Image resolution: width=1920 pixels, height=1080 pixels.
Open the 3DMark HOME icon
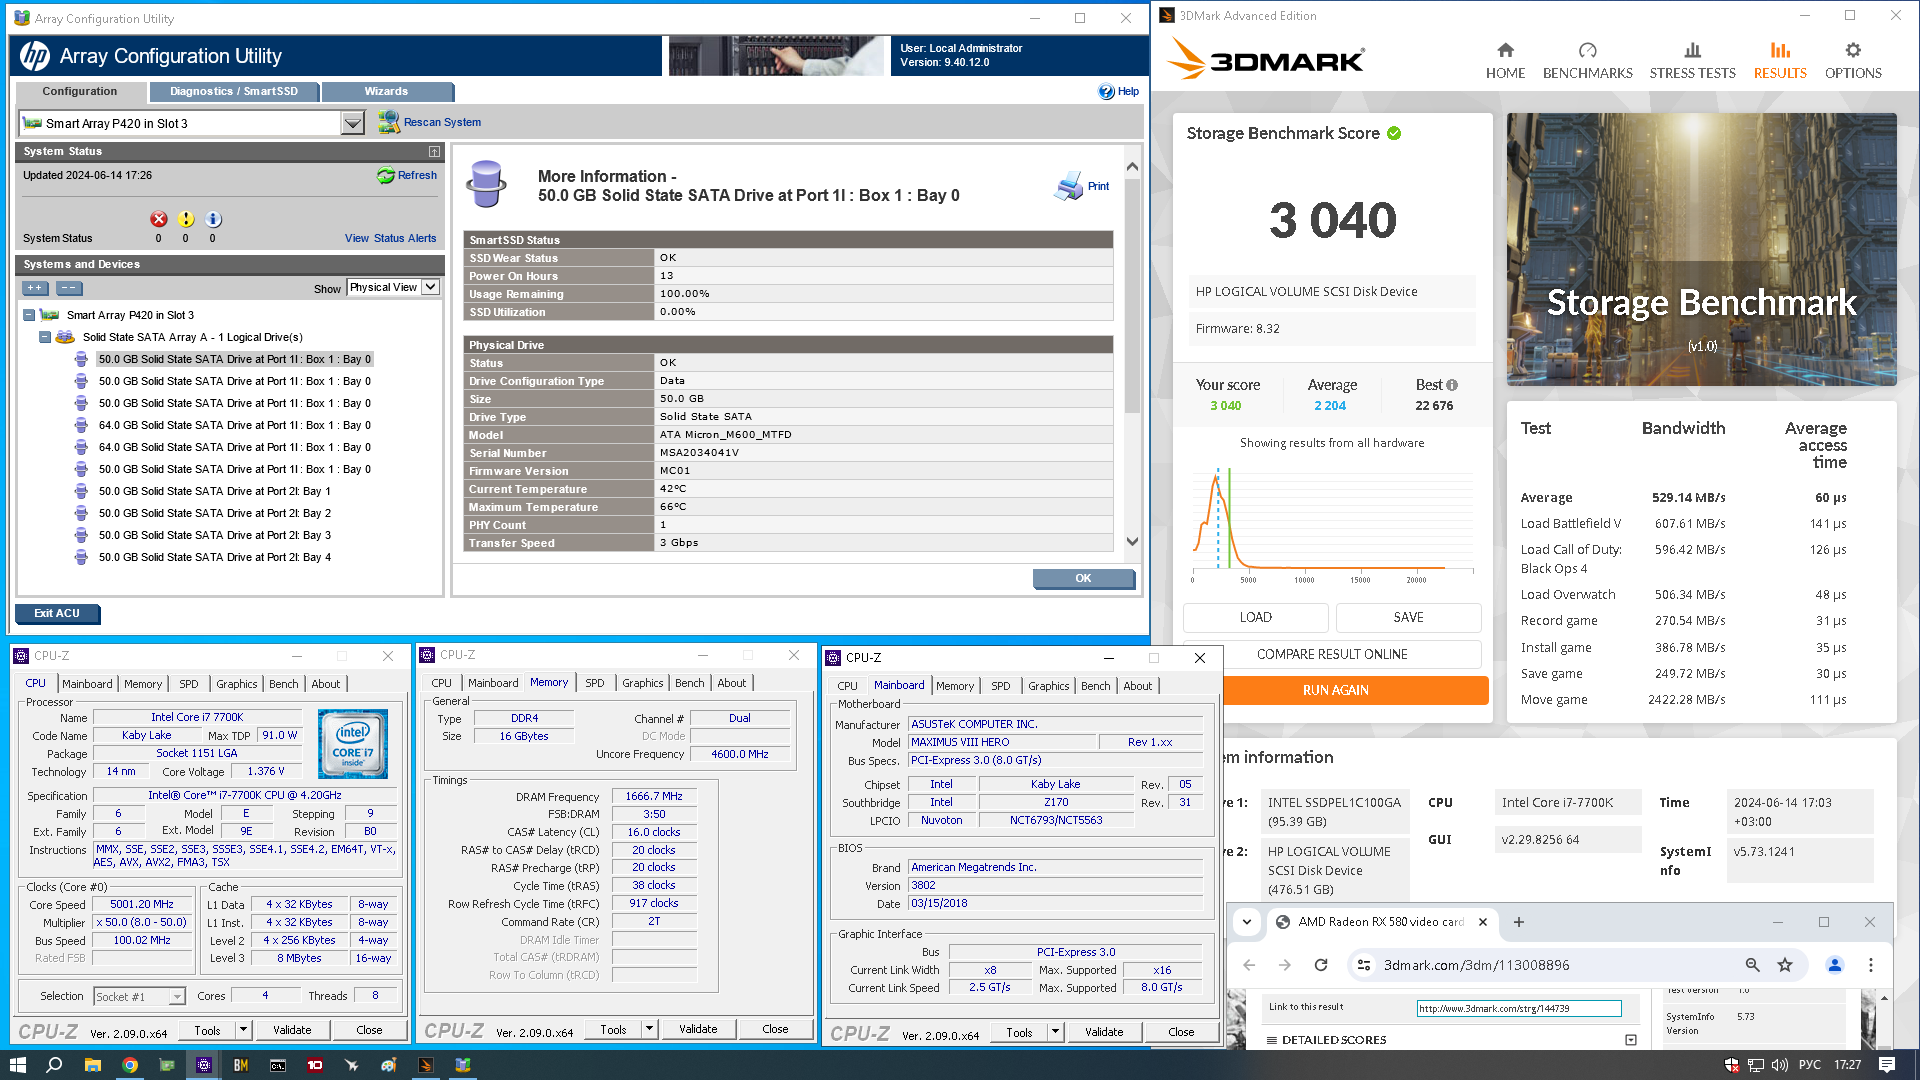[x=1505, y=50]
